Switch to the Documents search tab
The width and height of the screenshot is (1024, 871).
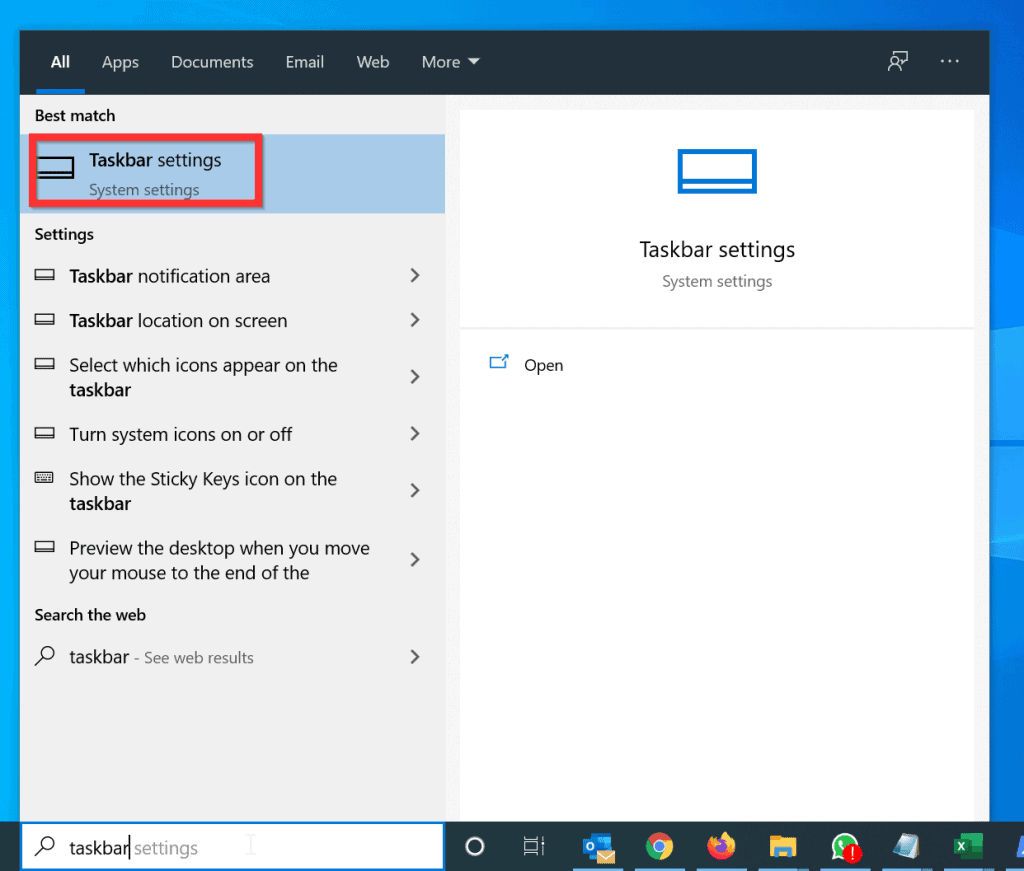point(212,61)
